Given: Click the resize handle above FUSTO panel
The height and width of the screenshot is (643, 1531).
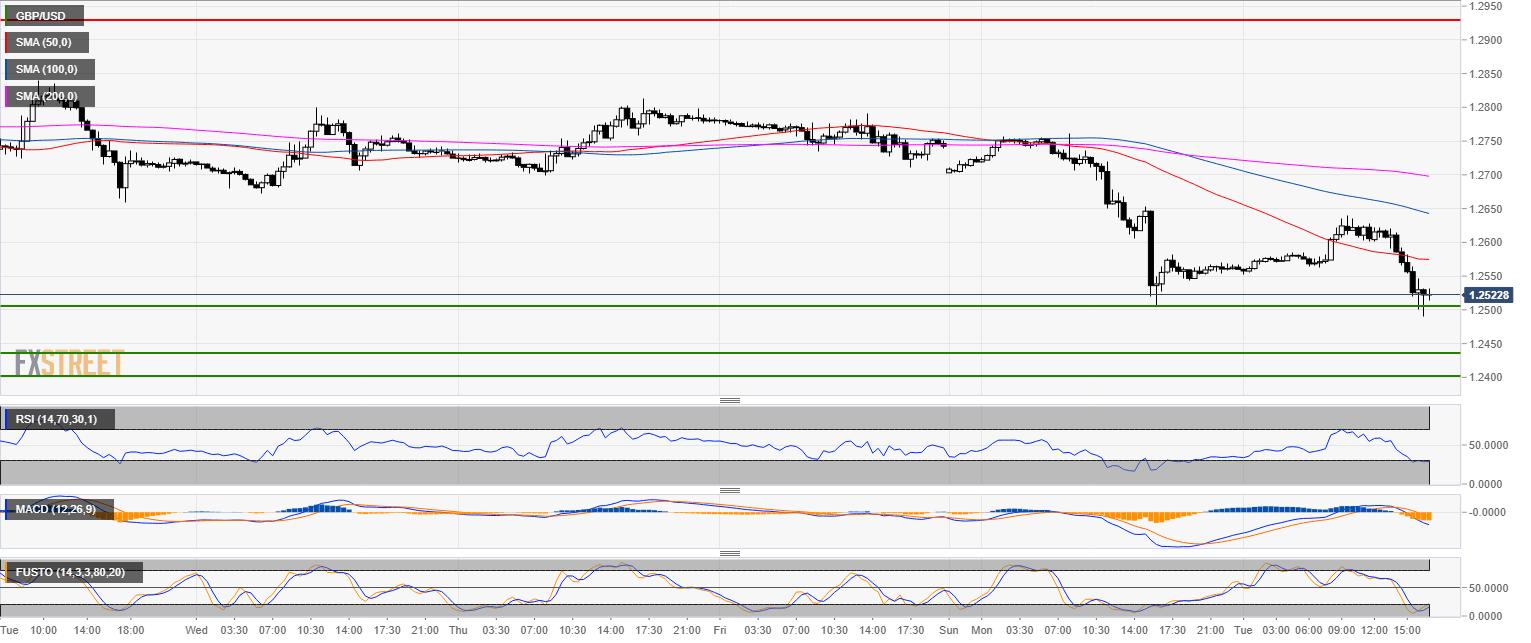Looking at the screenshot, I should tap(729, 553).
